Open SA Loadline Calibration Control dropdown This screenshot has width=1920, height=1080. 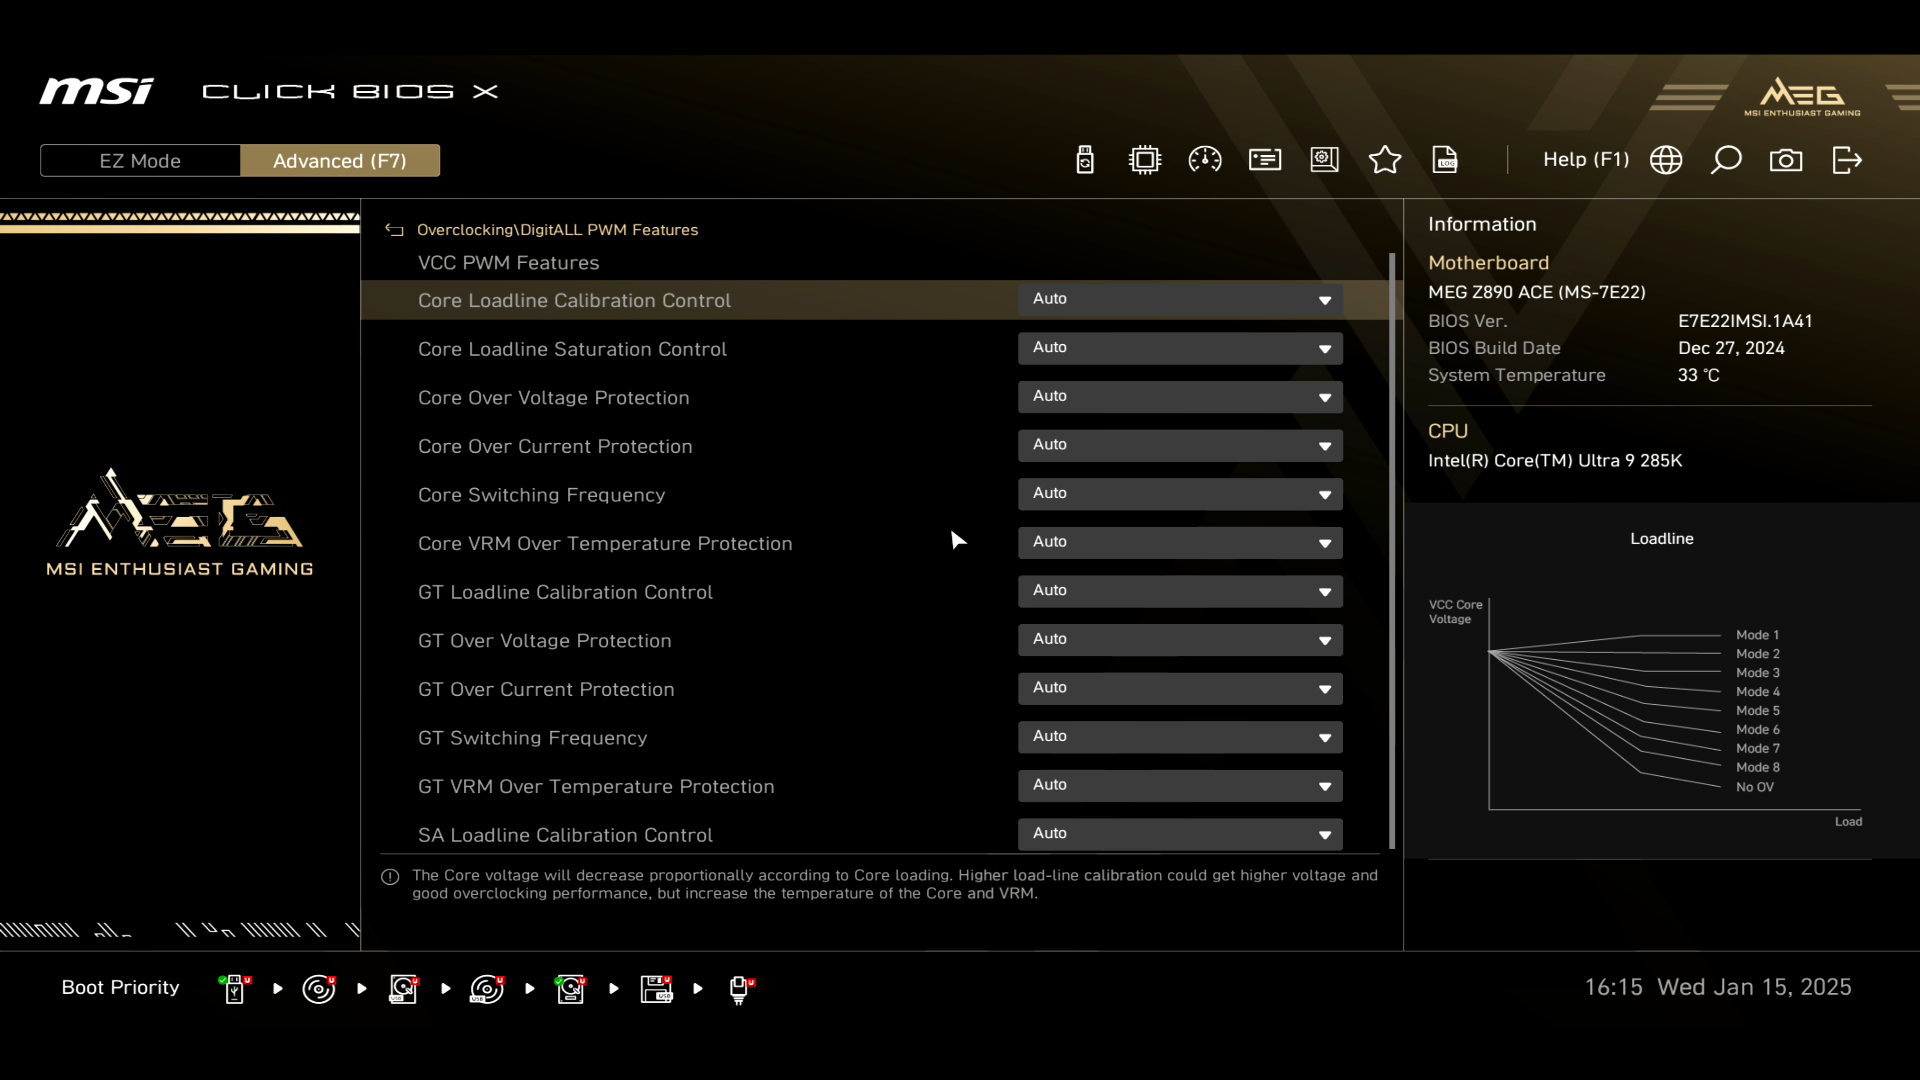pyautogui.click(x=1180, y=834)
